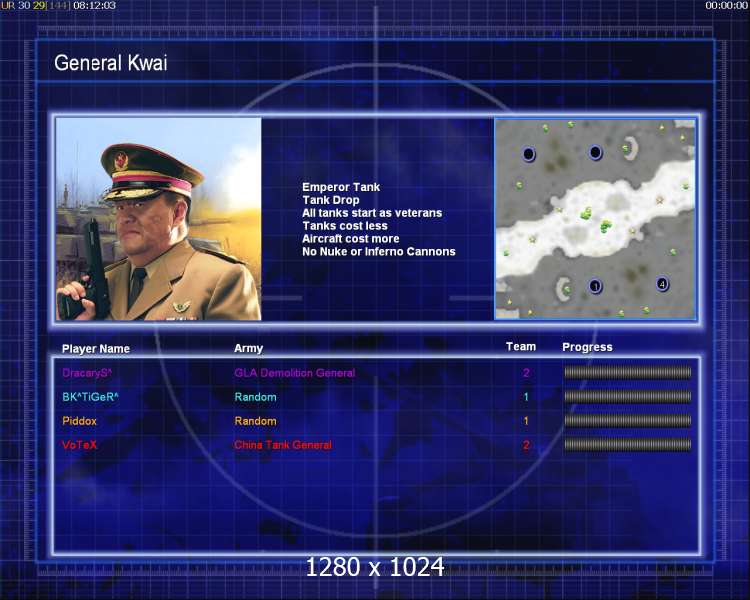Click Piddox's loading progress bar
This screenshot has width=750, height=600.
coord(628,421)
